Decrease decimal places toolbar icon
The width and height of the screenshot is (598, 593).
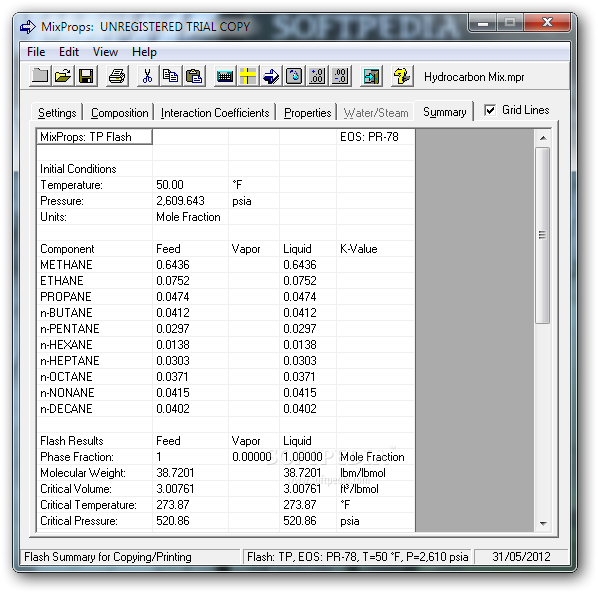tap(340, 76)
